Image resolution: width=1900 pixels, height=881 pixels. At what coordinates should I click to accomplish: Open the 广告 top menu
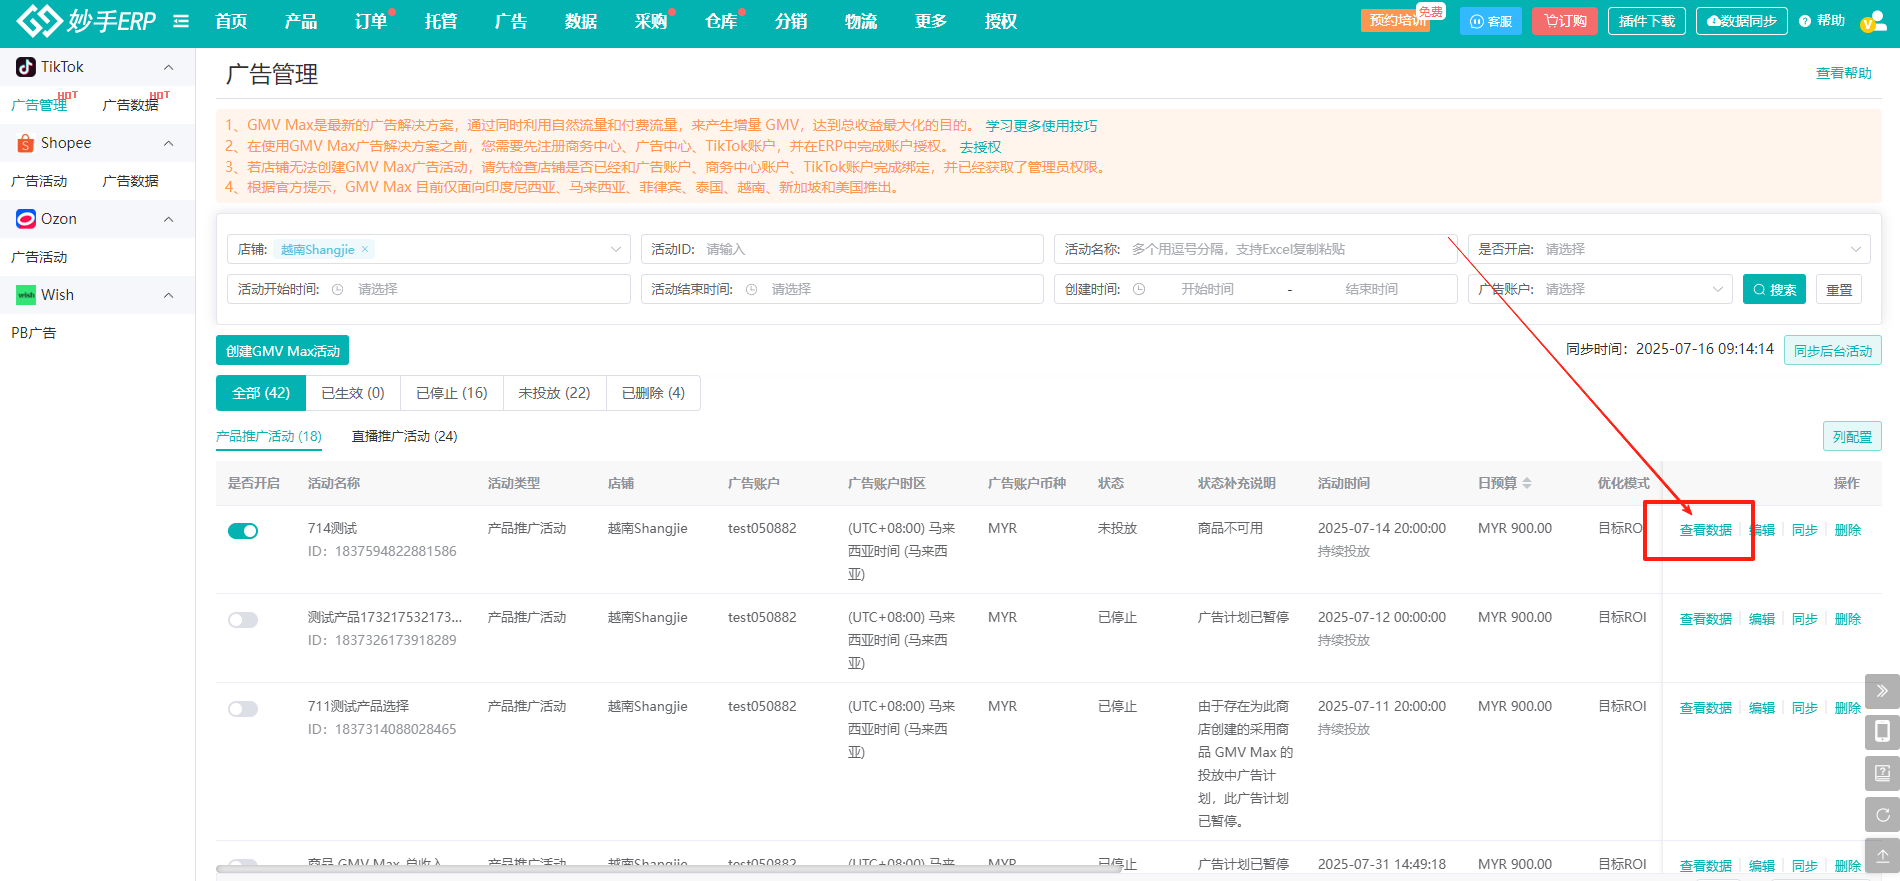(511, 21)
